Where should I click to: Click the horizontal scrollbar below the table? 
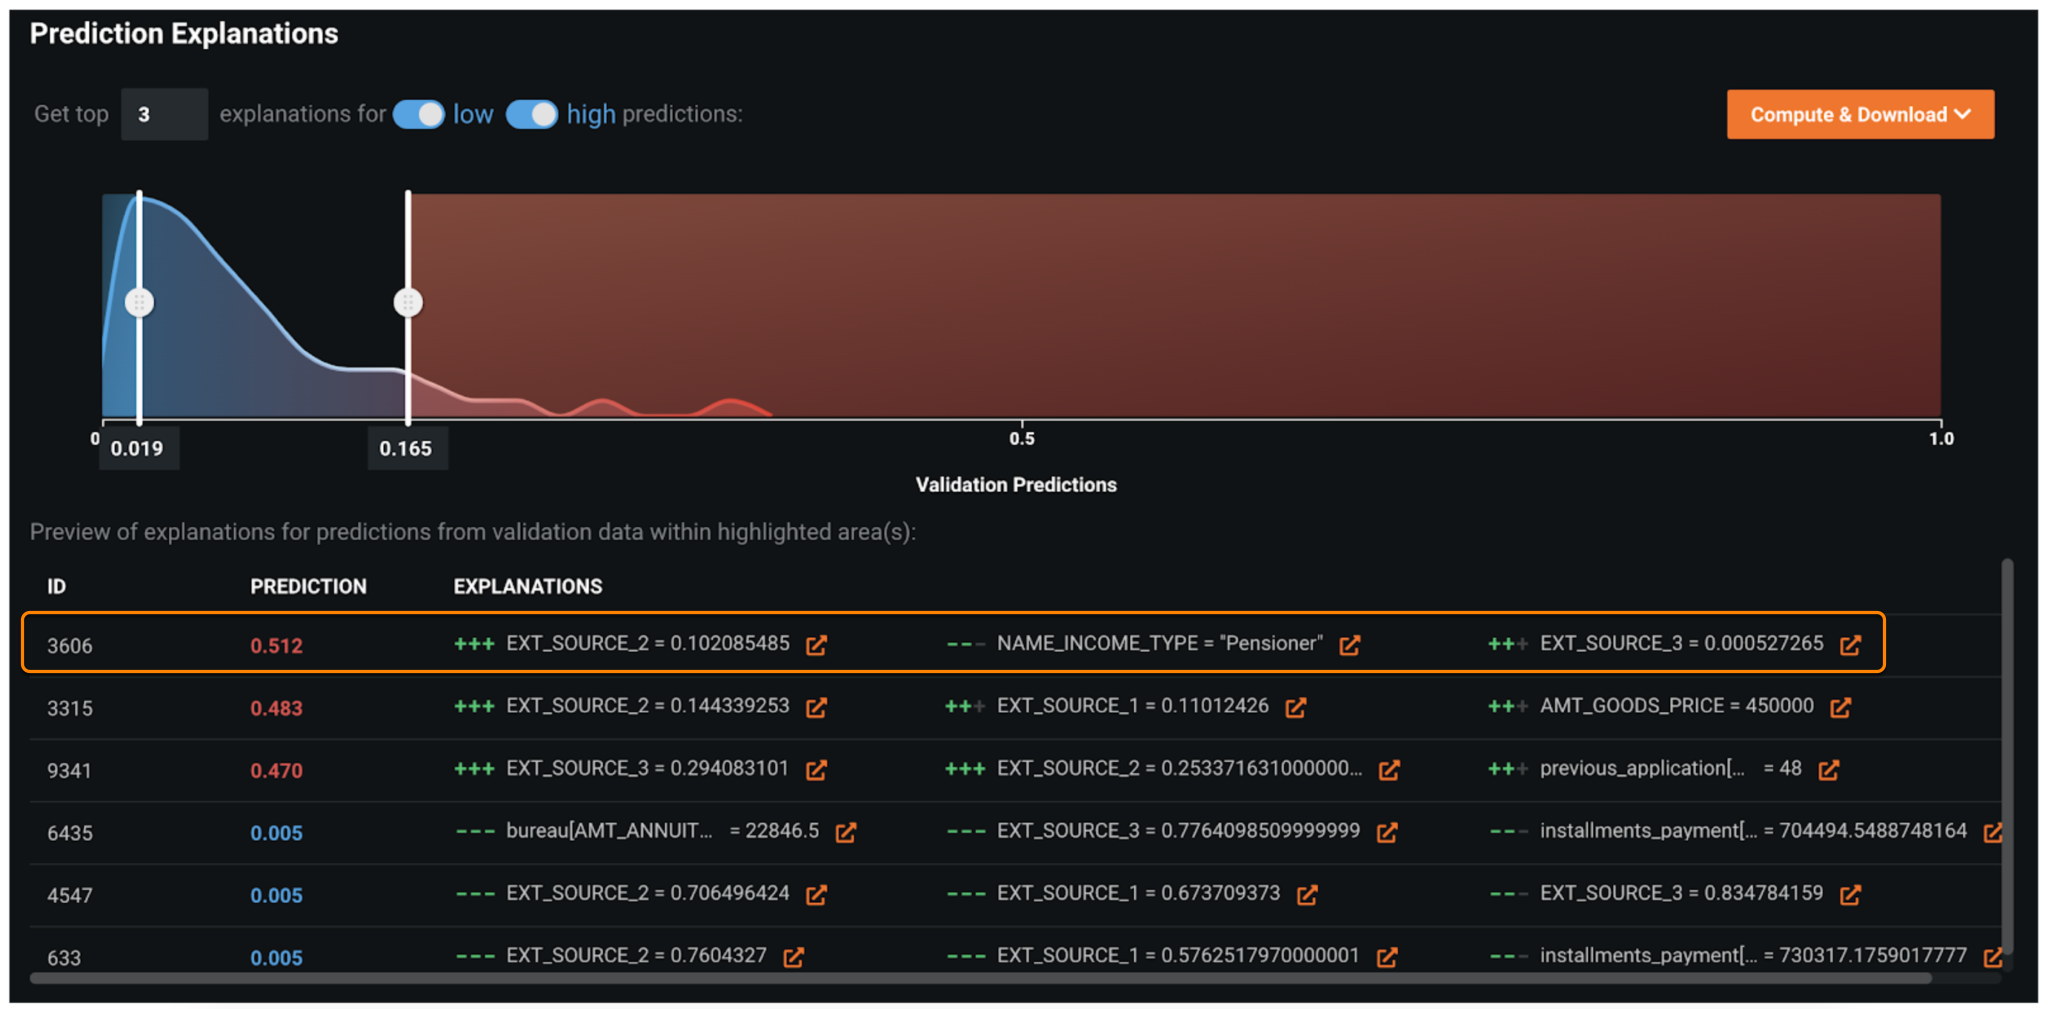pos(980,979)
